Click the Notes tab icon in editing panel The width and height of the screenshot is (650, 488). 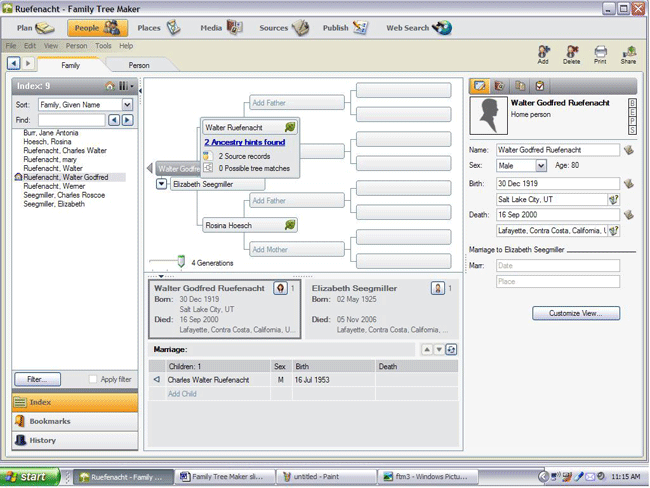(520, 86)
